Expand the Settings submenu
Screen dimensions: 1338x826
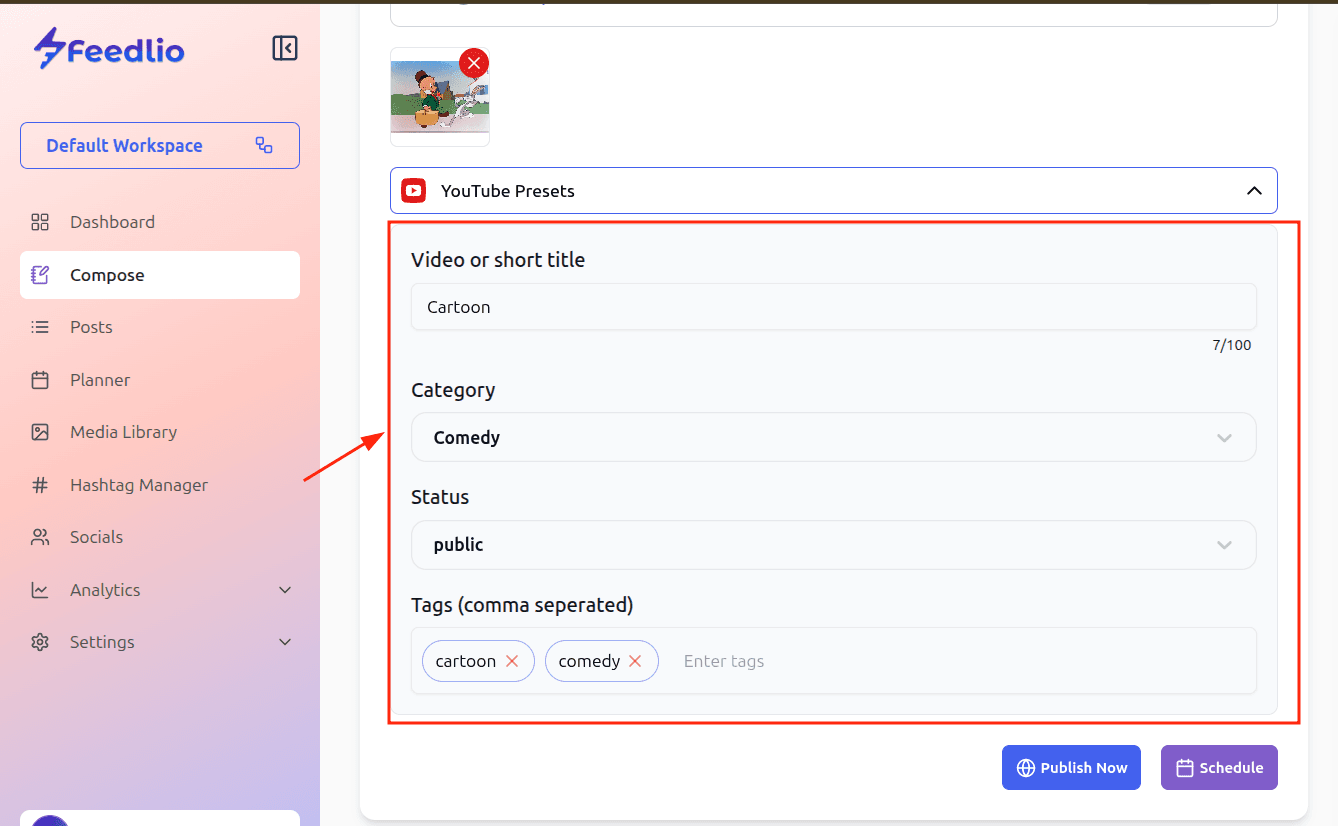click(x=285, y=642)
